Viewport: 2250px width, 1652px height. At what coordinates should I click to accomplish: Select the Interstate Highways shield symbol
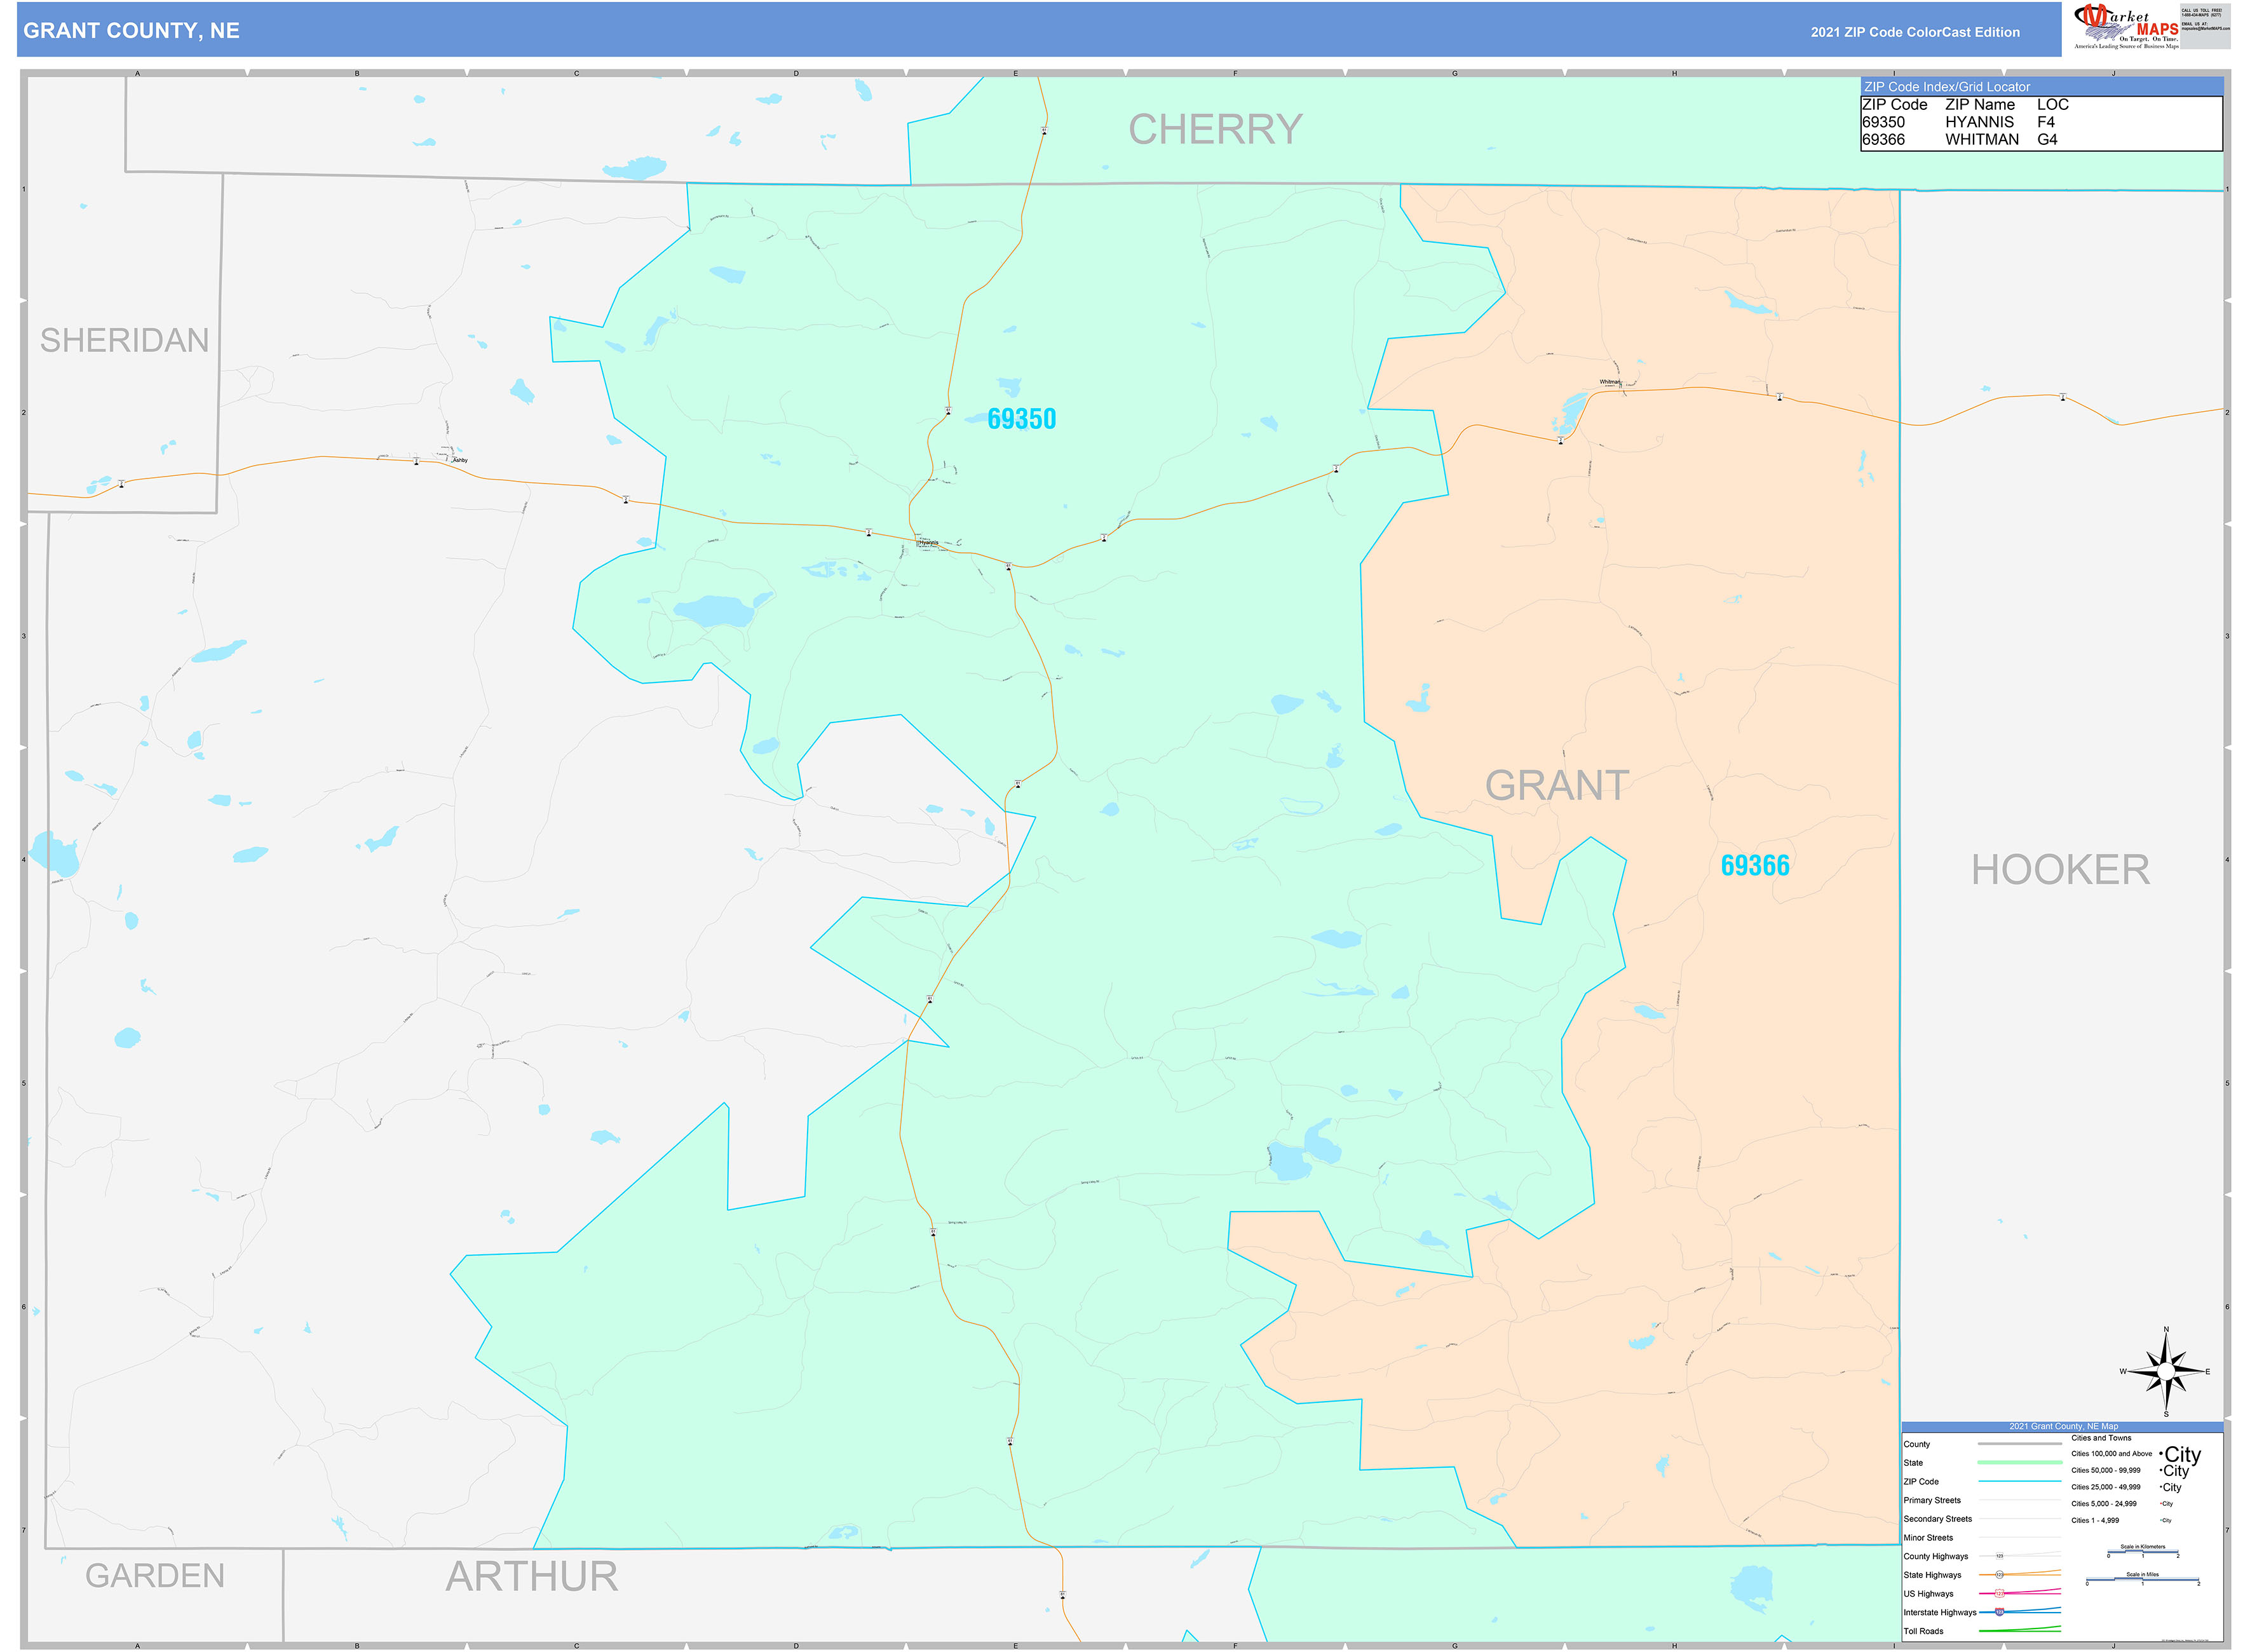(1999, 1612)
